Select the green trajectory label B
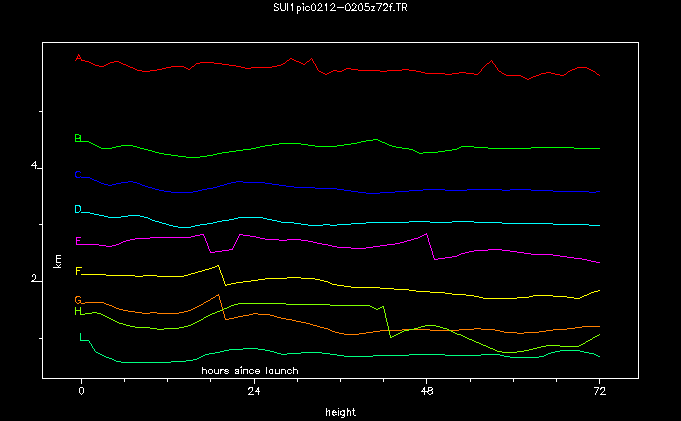The image size is (681, 421). pos(78,138)
